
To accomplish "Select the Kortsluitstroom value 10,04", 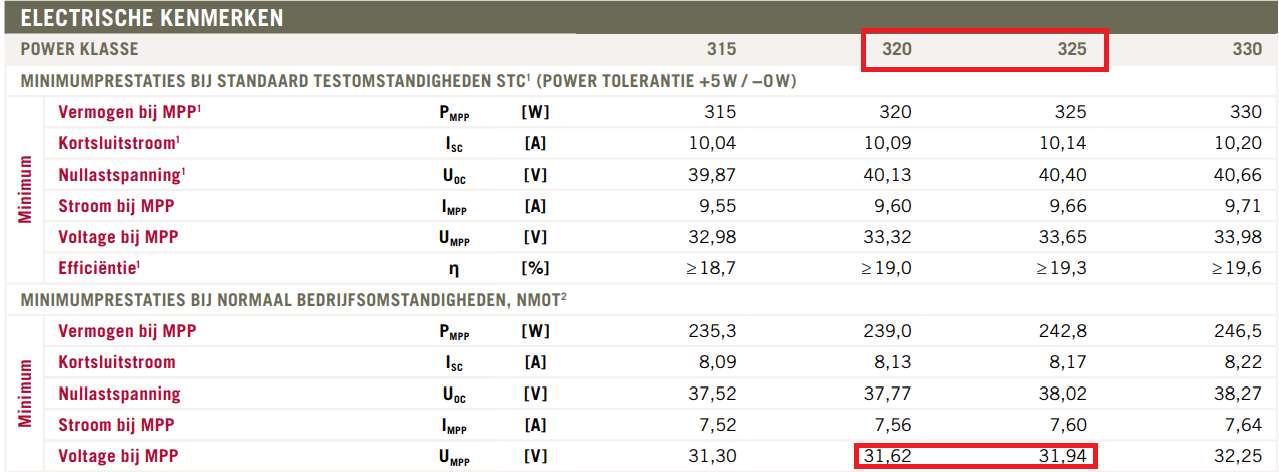I will [713, 143].
